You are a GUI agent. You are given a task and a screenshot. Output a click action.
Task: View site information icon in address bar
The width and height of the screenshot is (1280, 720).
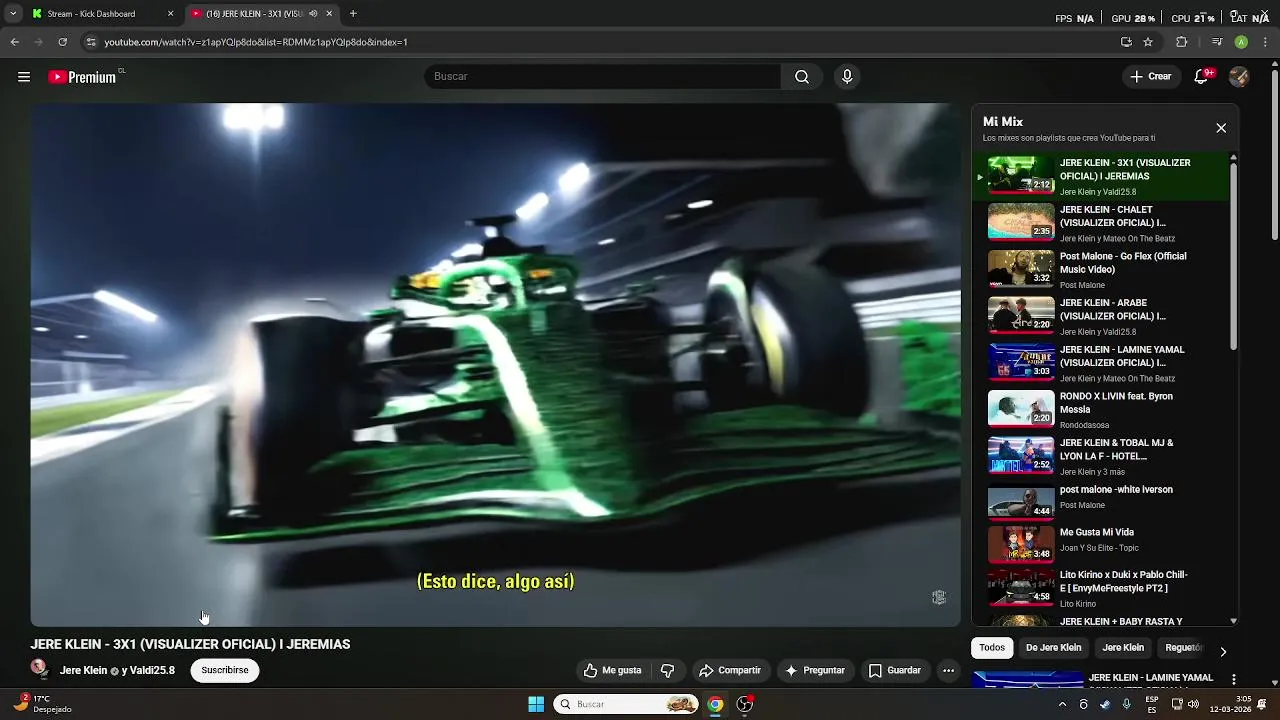(x=91, y=42)
